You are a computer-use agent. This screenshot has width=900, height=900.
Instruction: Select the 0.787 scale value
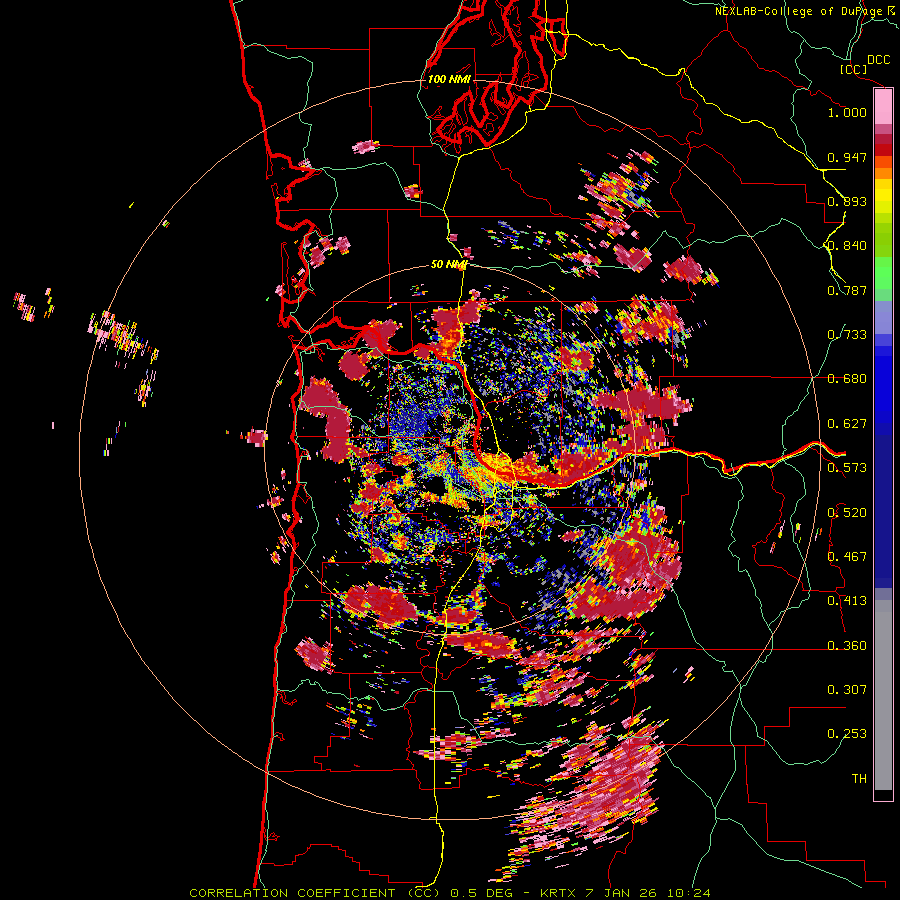tap(847, 290)
